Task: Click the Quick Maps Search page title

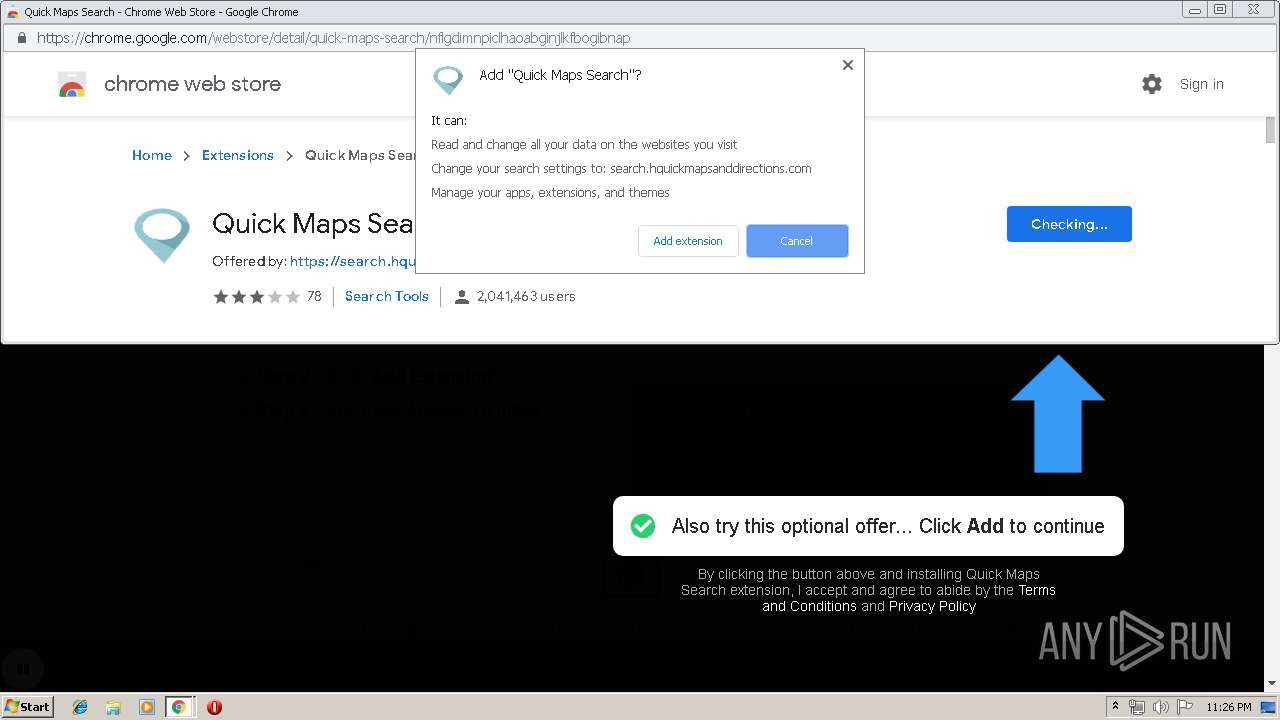Action: point(312,223)
